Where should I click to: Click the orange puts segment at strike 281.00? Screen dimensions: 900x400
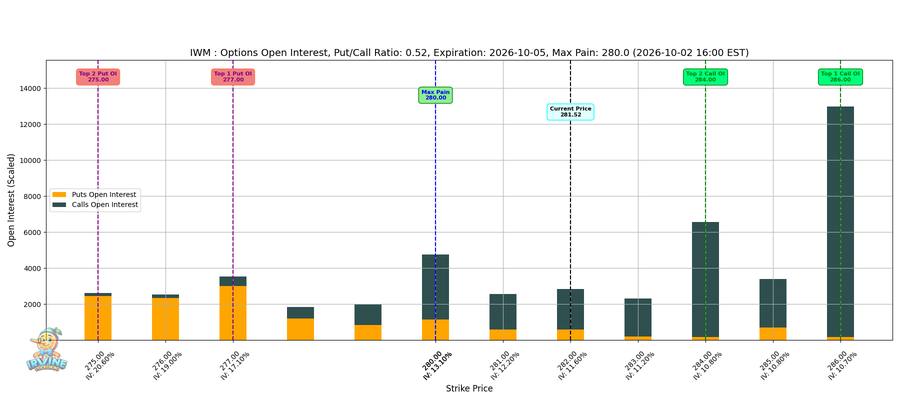tap(503, 335)
